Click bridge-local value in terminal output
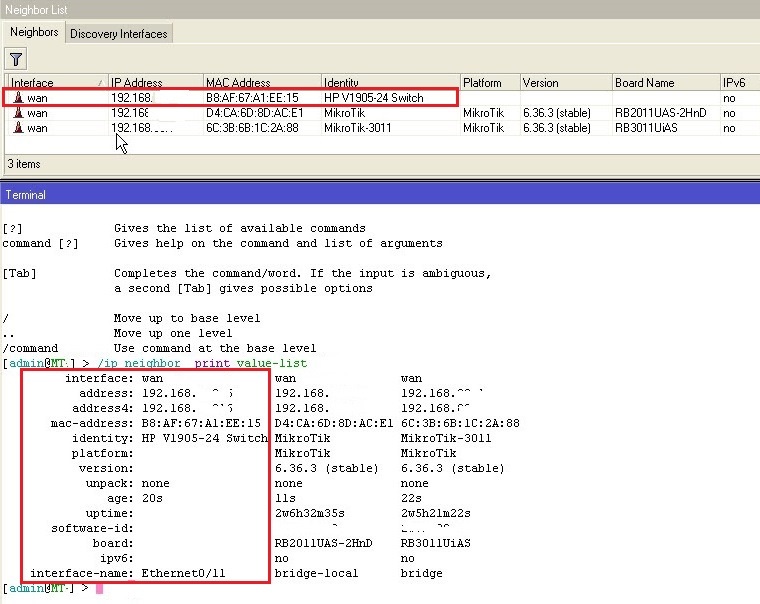Screen dimensions: 760x604 316,573
